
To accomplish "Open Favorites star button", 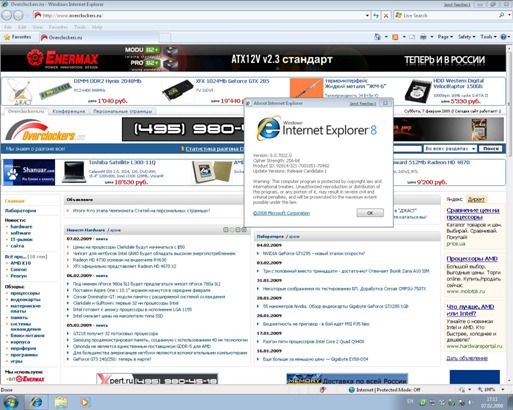I will 17,37.
